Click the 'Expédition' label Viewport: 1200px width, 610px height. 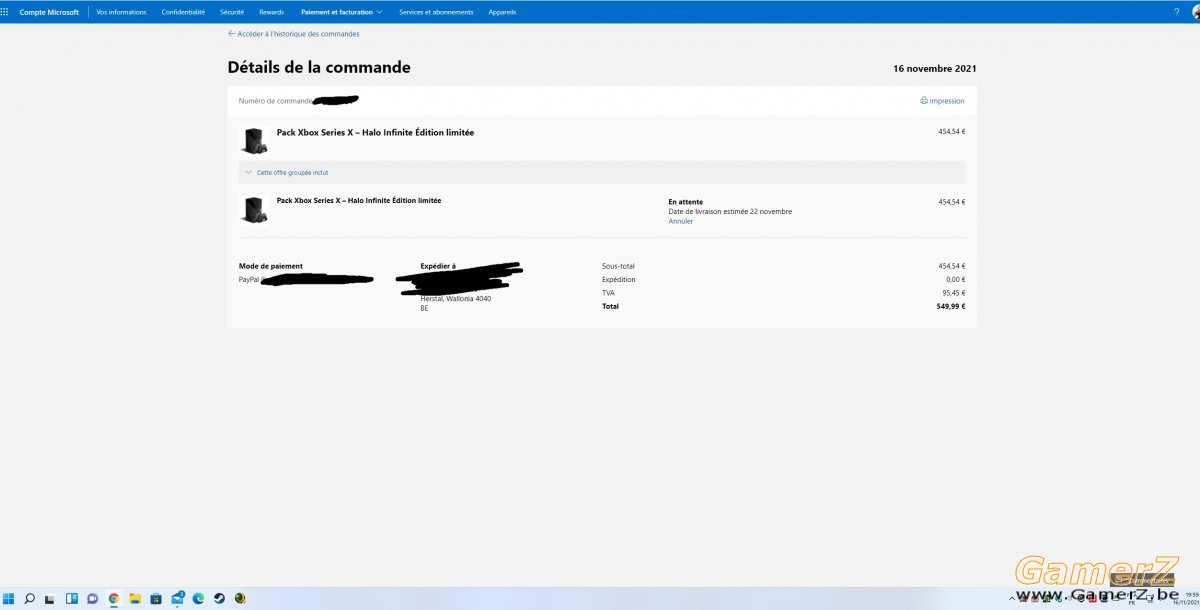point(618,280)
